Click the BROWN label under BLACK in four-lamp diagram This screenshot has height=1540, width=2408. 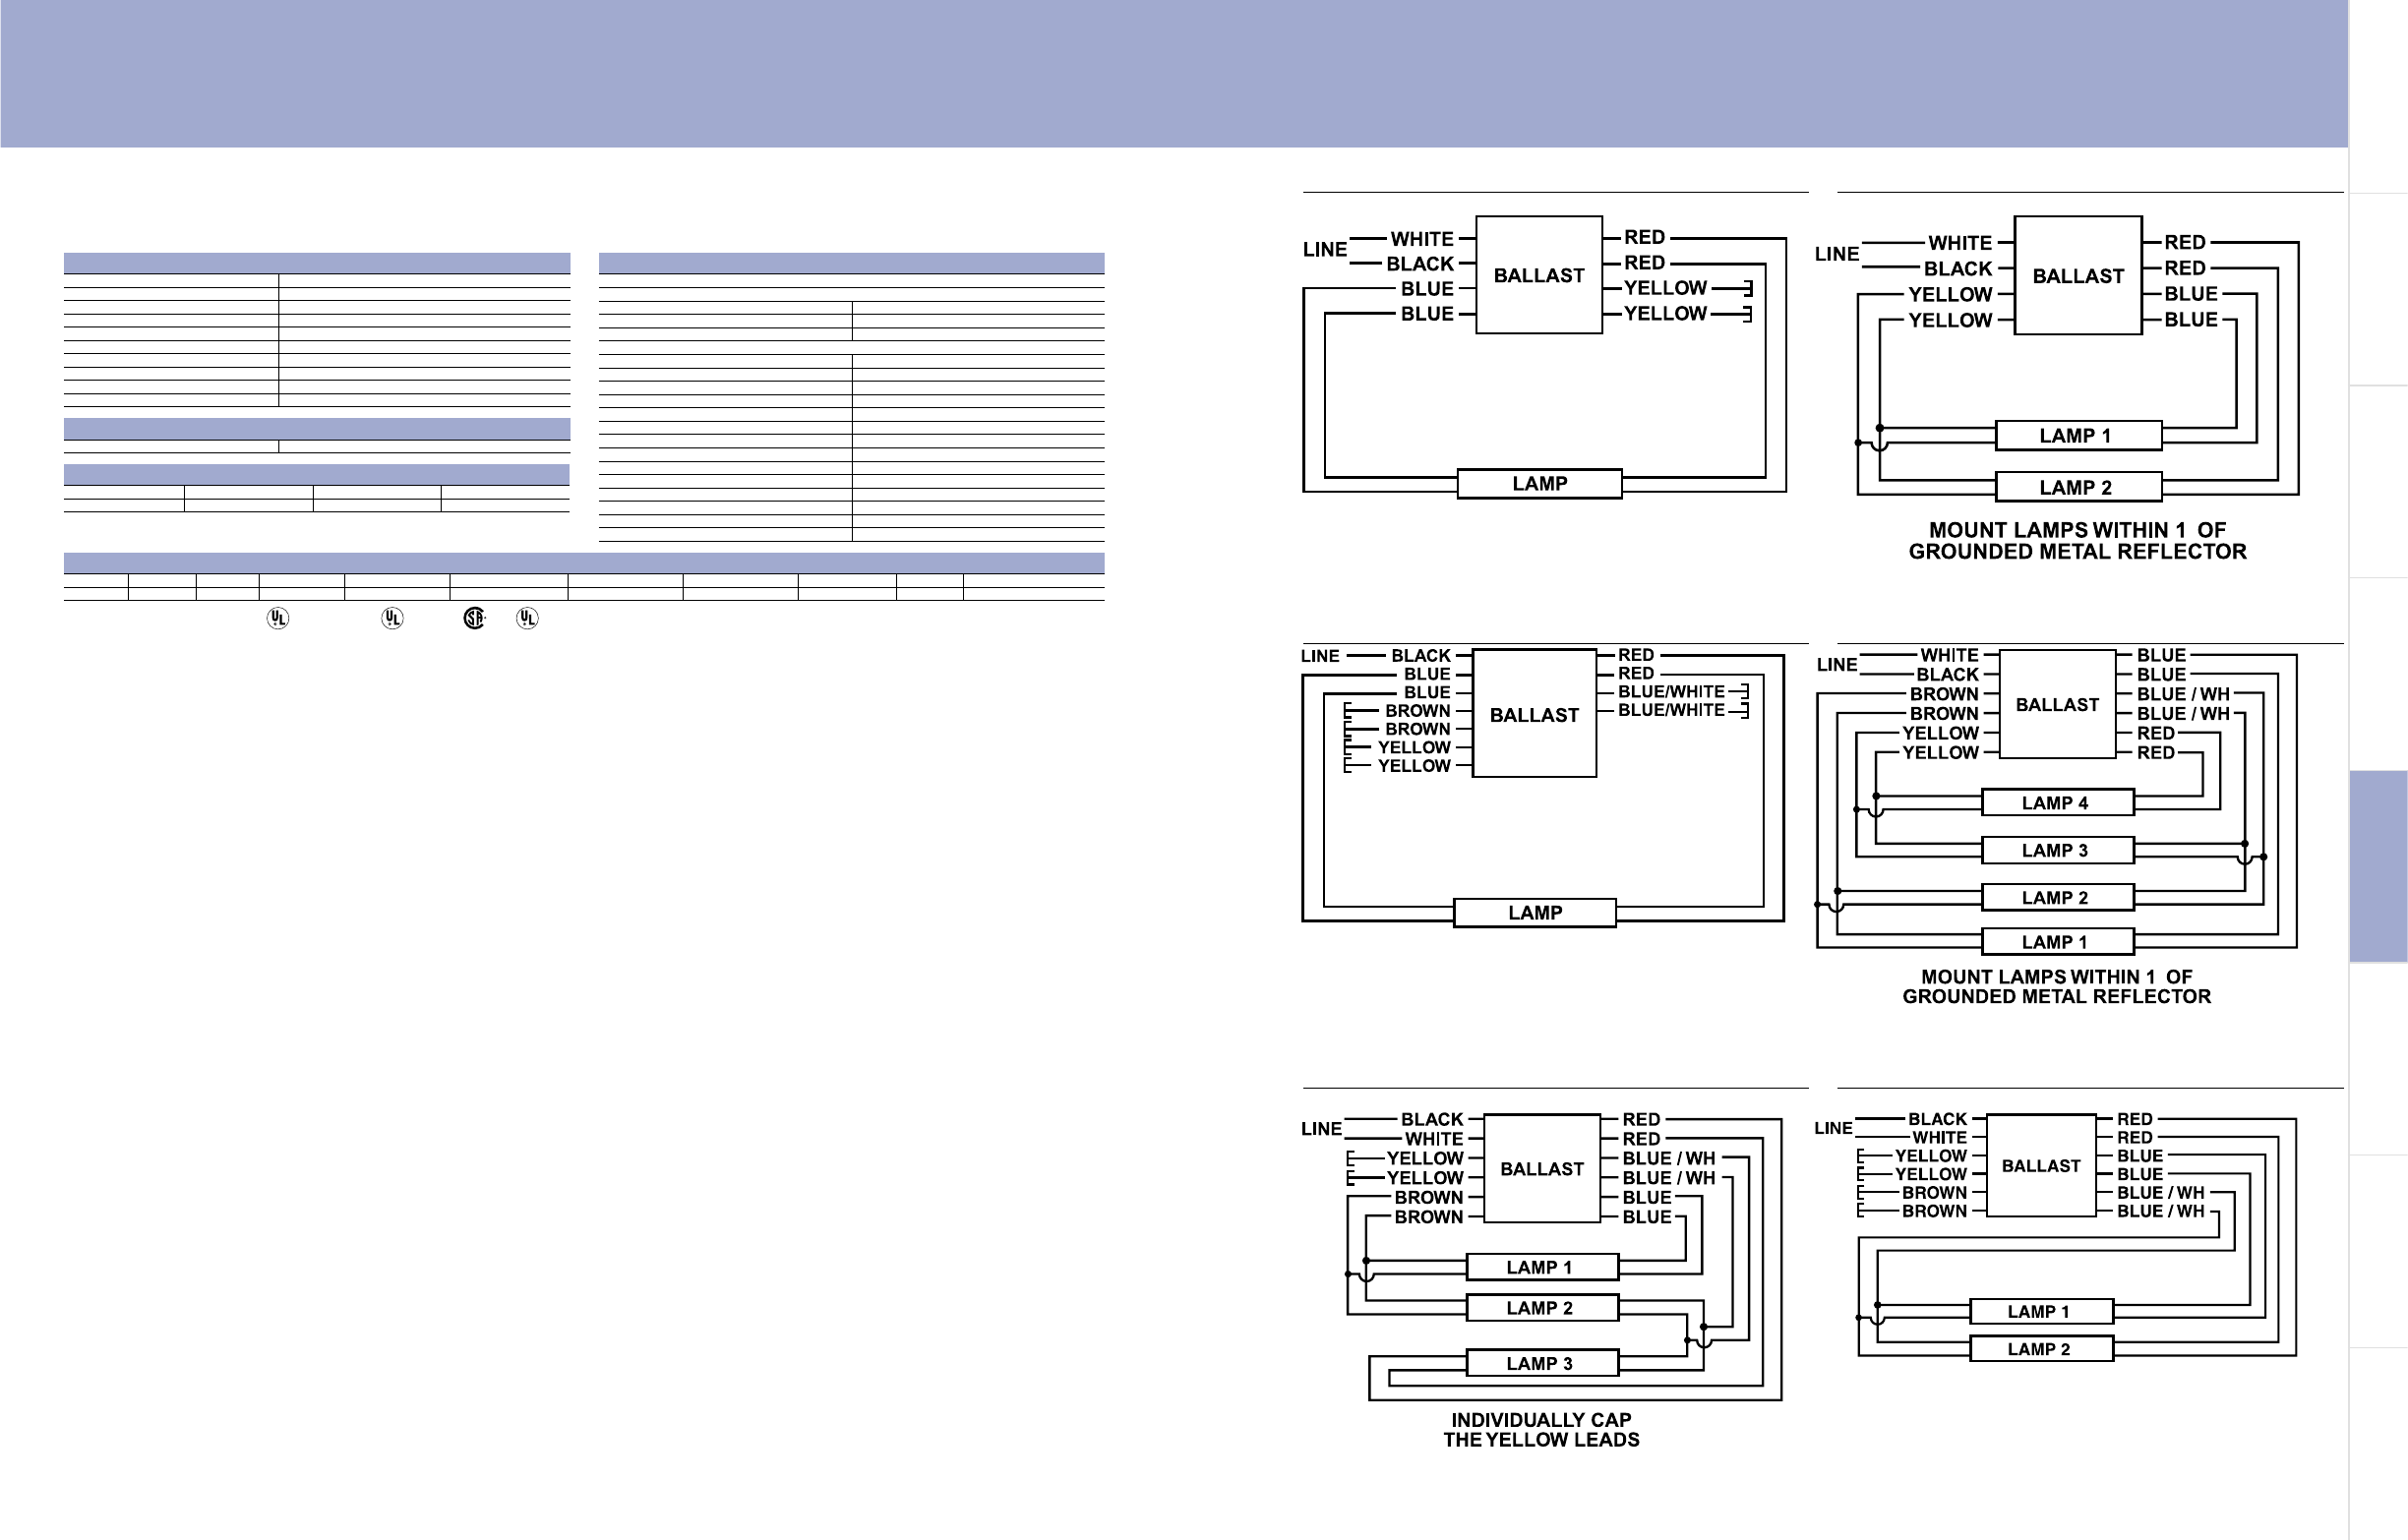coord(1943,694)
